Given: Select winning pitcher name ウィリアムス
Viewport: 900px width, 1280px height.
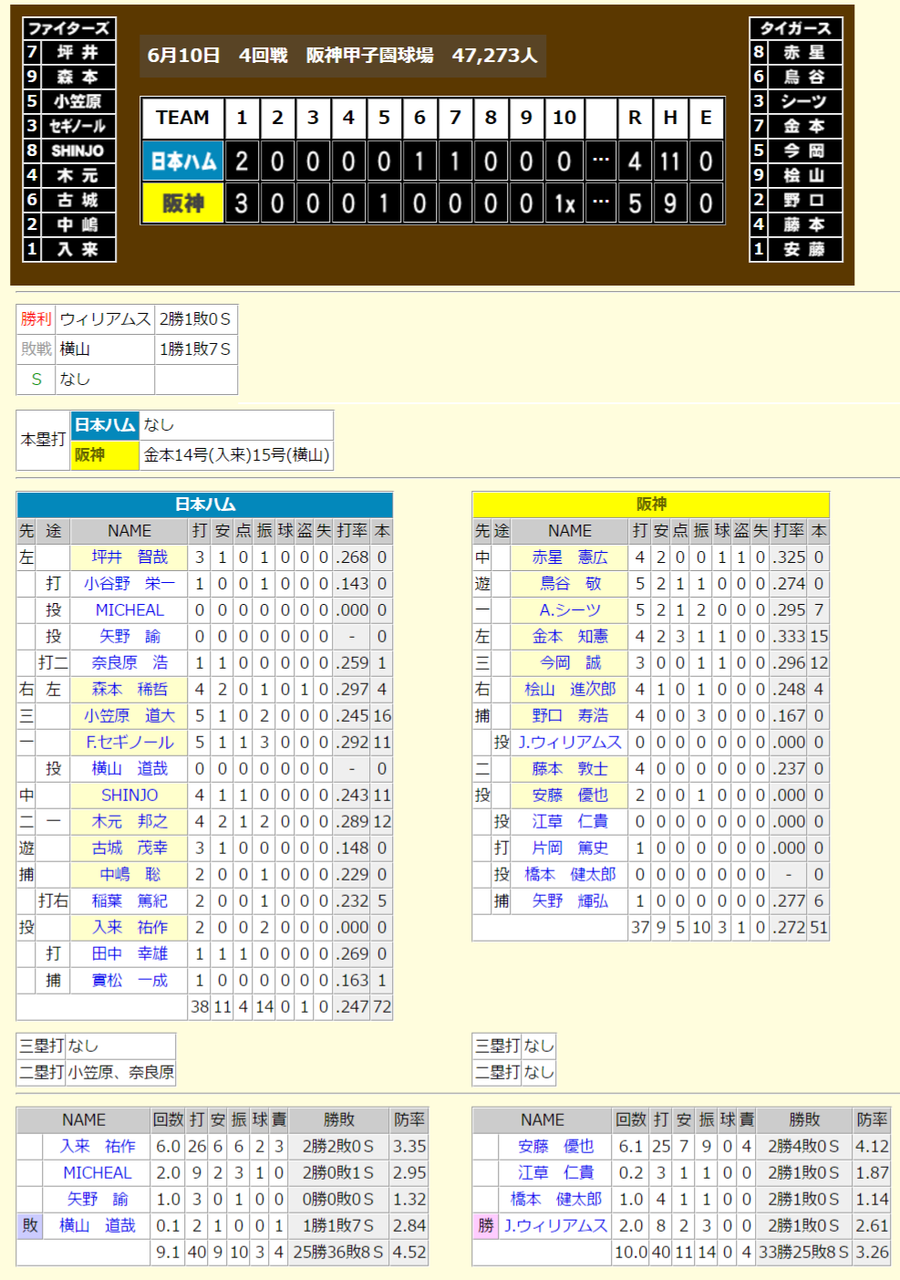Looking at the screenshot, I should click(105, 319).
